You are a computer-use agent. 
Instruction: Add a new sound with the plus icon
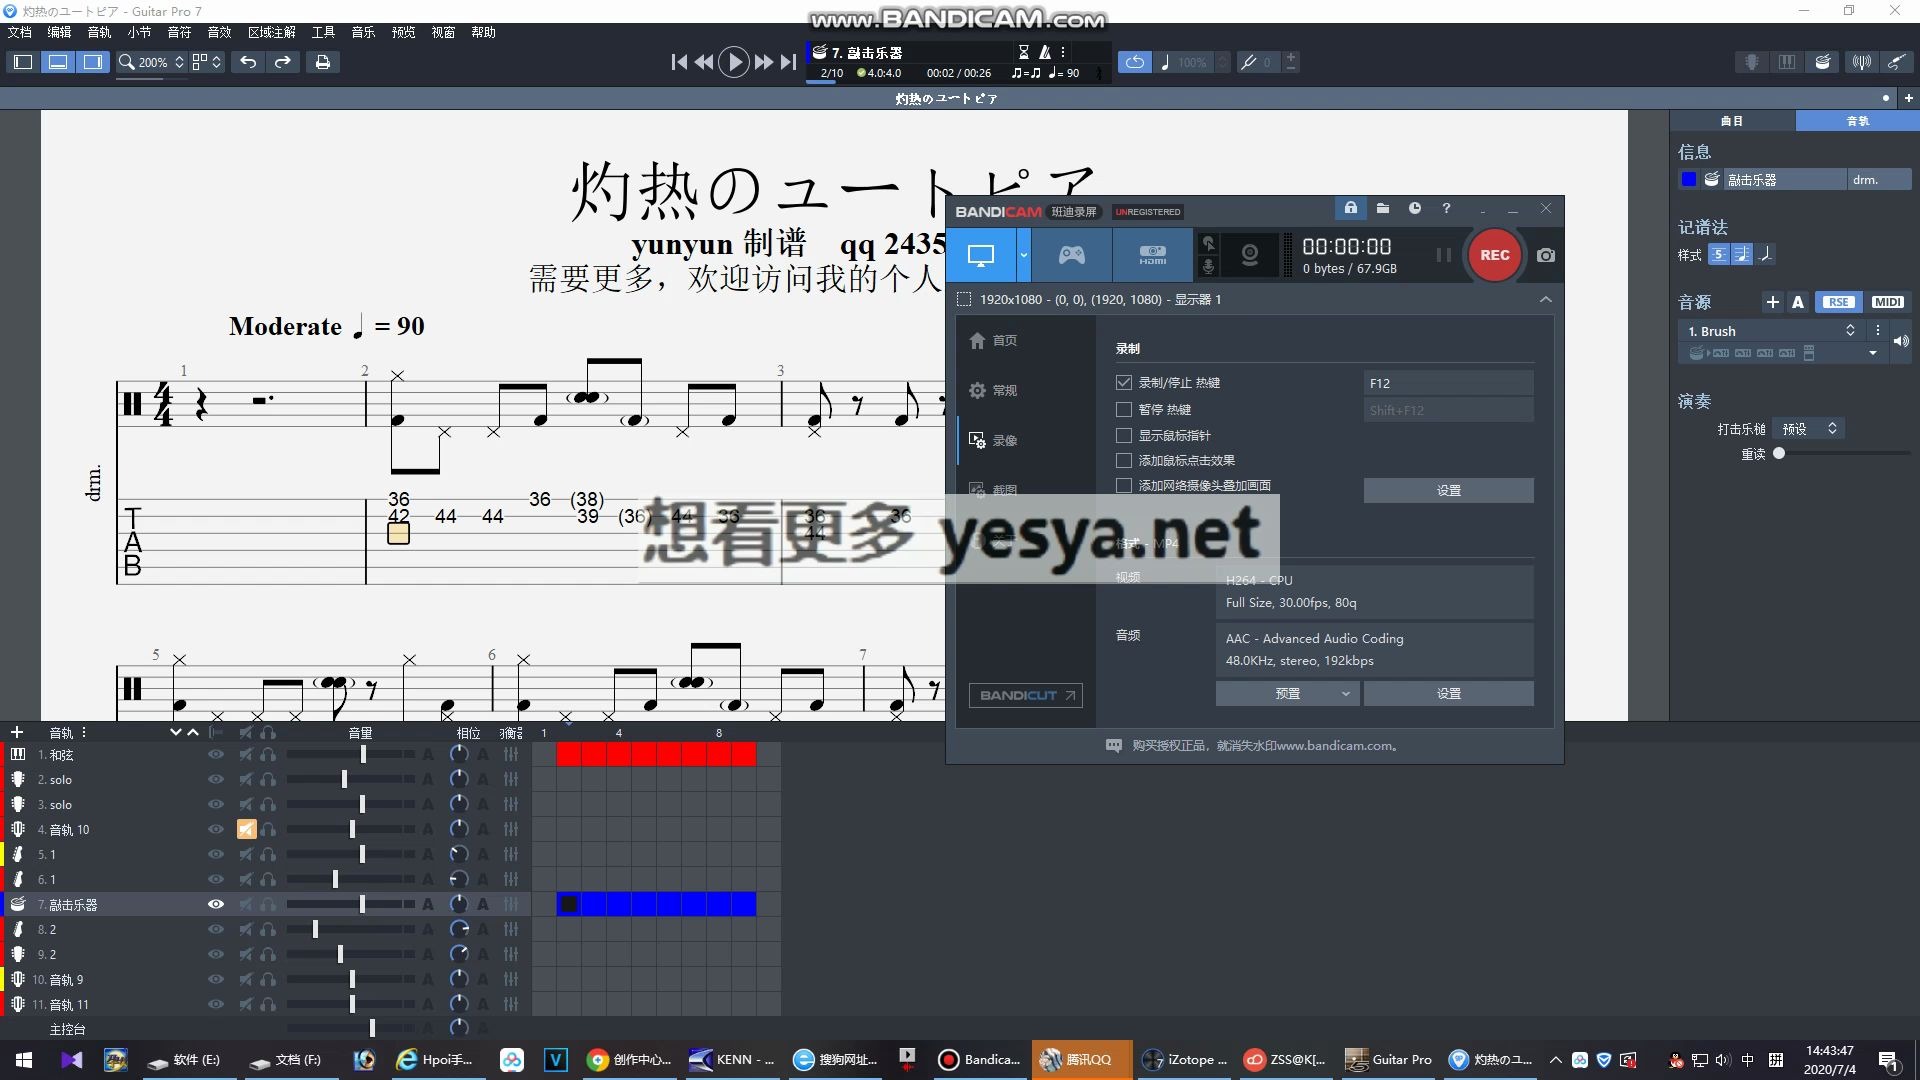pyautogui.click(x=1772, y=302)
